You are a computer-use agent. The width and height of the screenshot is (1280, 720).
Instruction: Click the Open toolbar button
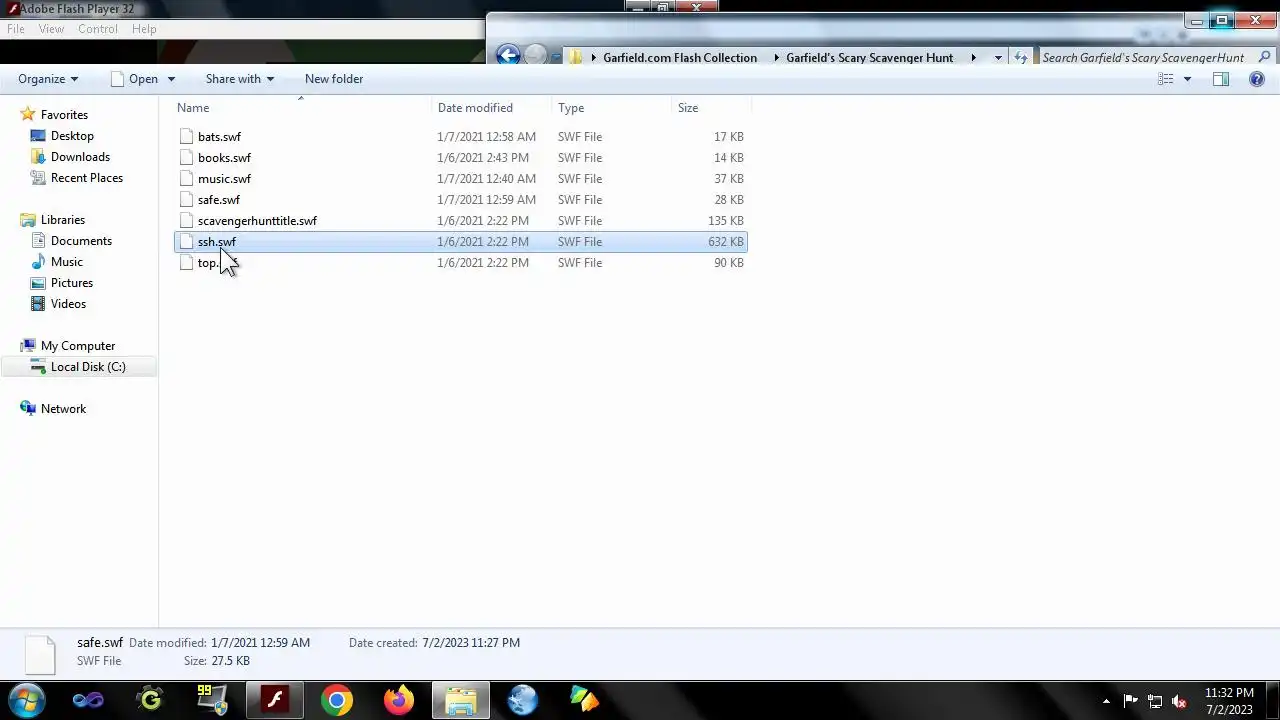tap(134, 79)
